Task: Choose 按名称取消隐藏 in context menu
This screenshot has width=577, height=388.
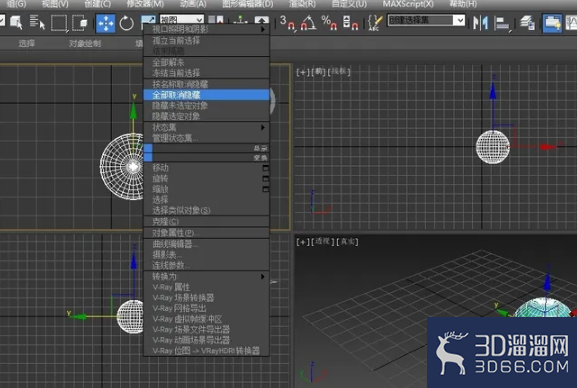Action: coord(206,84)
